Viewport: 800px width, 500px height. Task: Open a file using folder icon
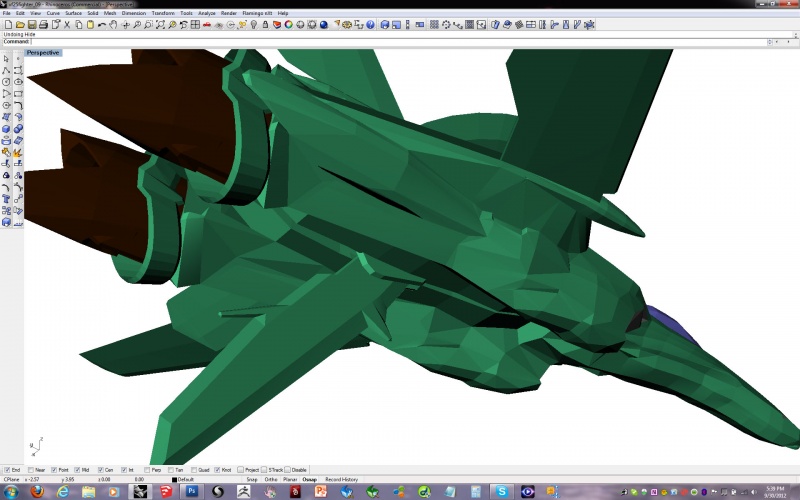pos(20,24)
